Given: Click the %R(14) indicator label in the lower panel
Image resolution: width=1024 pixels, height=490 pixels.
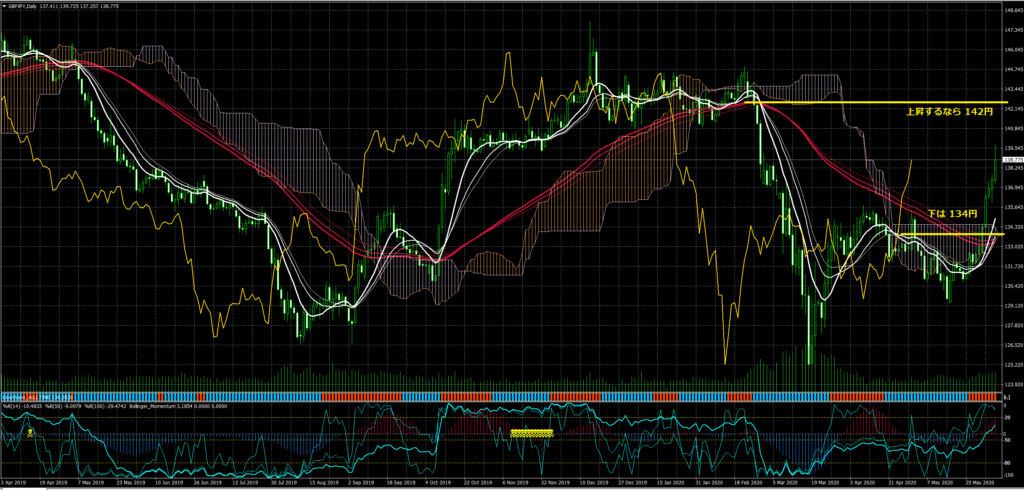Looking at the screenshot, I should 16,404.
